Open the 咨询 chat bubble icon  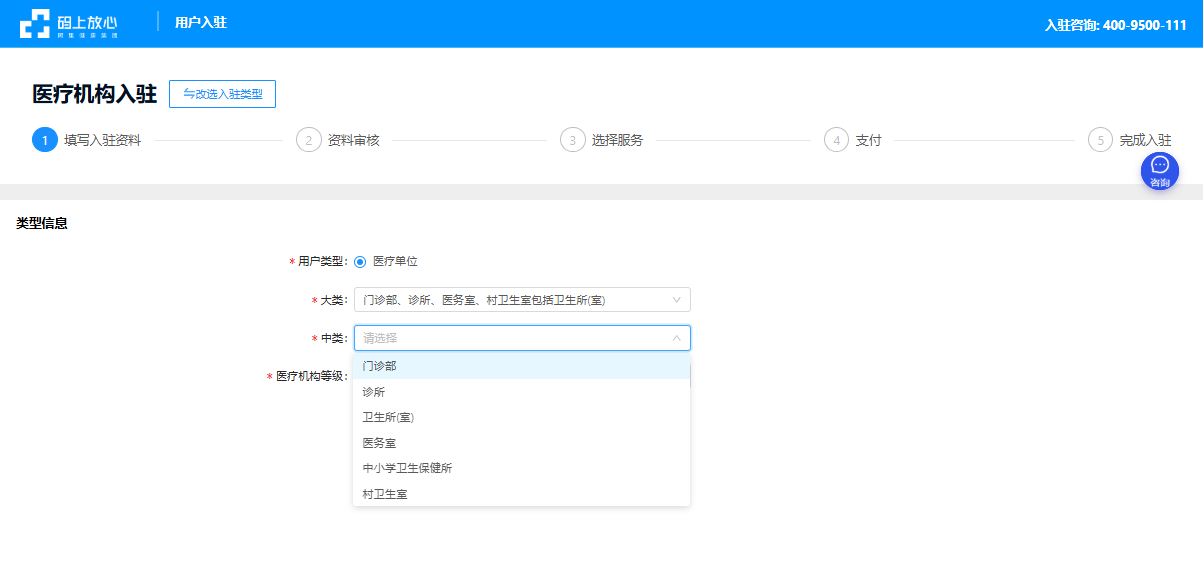click(x=1160, y=171)
